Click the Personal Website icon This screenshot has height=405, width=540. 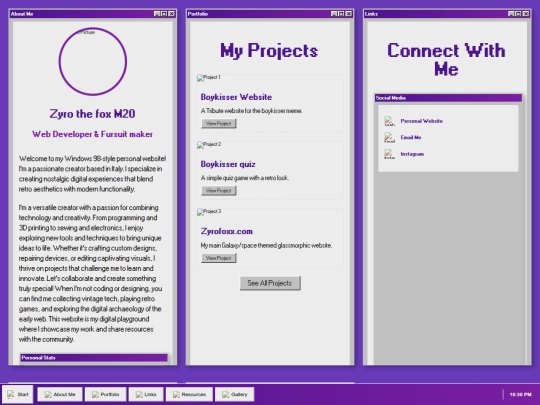tap(390, 121)
